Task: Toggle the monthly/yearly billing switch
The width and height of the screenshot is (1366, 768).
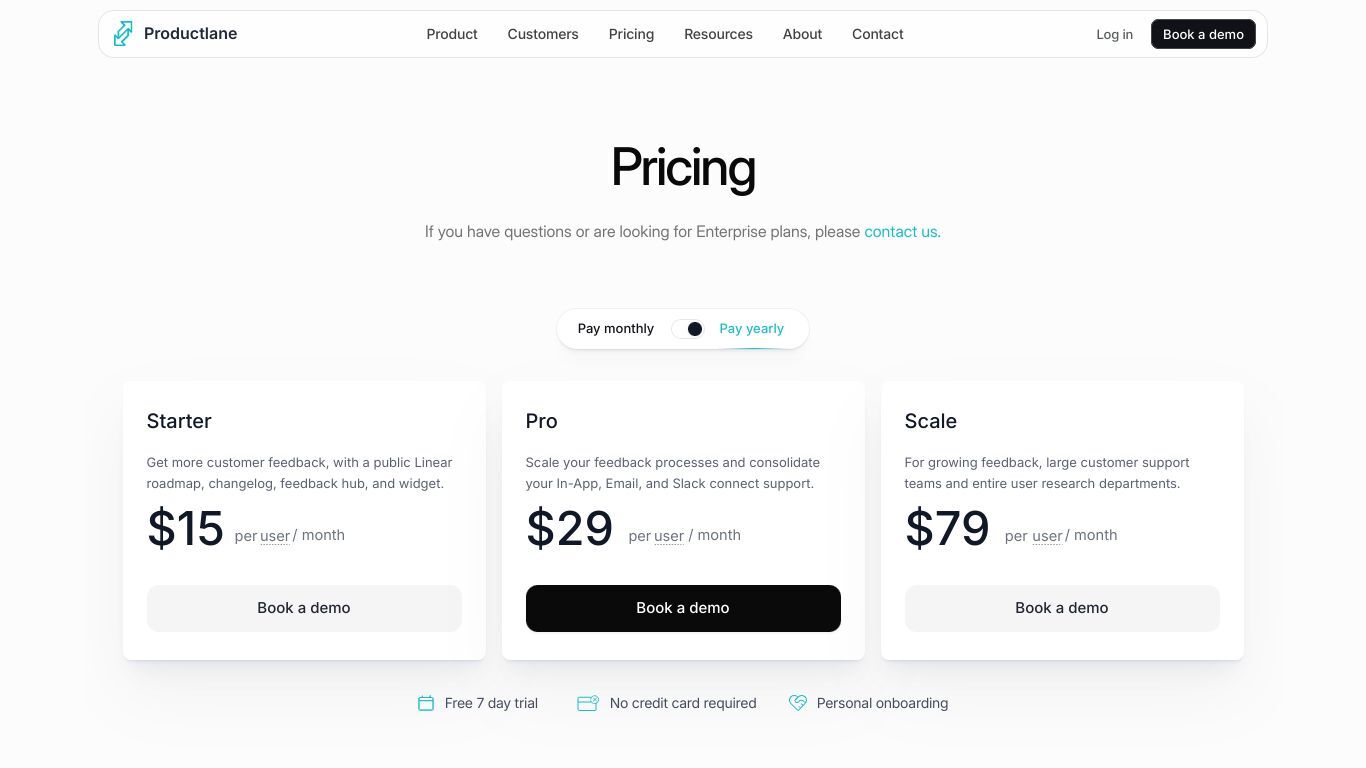Action: pyautogui.click(x=687, y=329)
